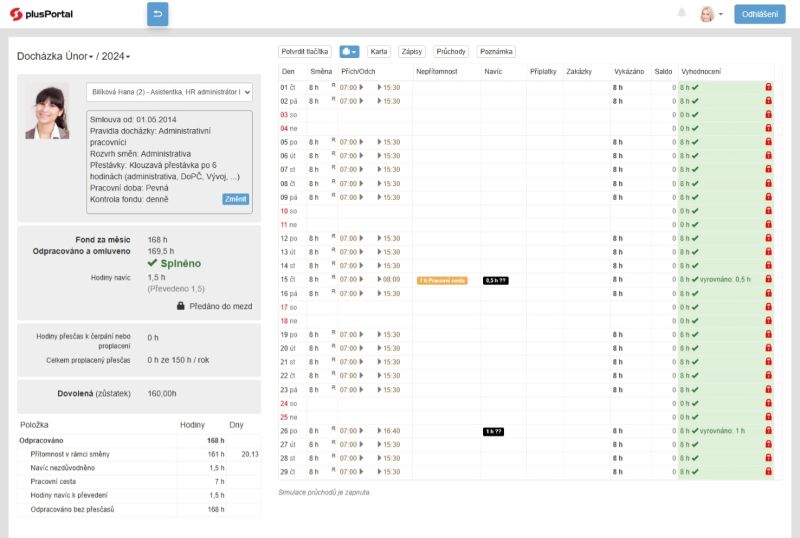This screenshot has height=538, width=800.
Task: Select day row 10 so
Action: click(x=526, y=211)
